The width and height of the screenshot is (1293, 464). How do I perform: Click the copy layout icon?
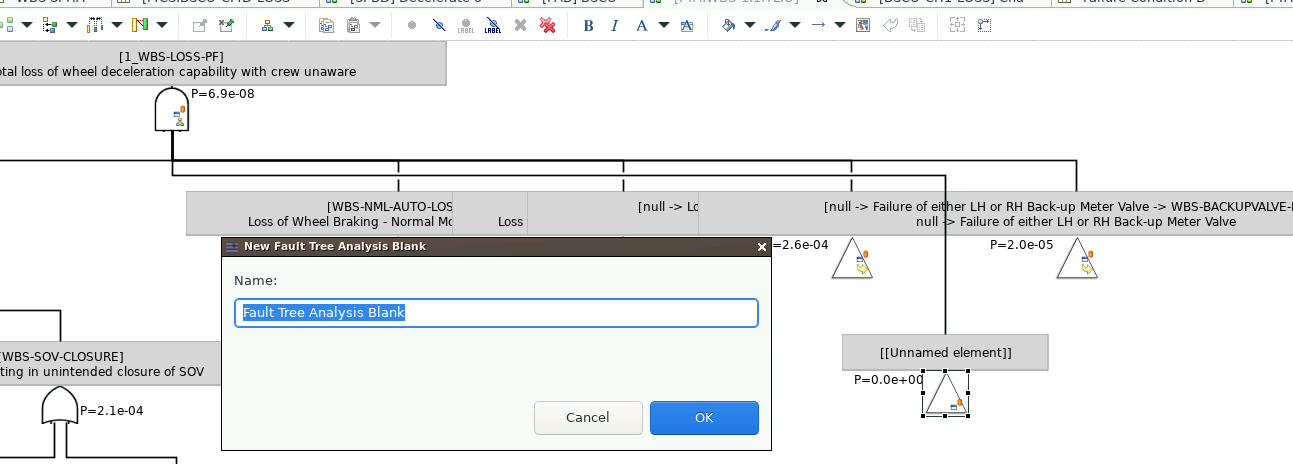coord(326,25)
